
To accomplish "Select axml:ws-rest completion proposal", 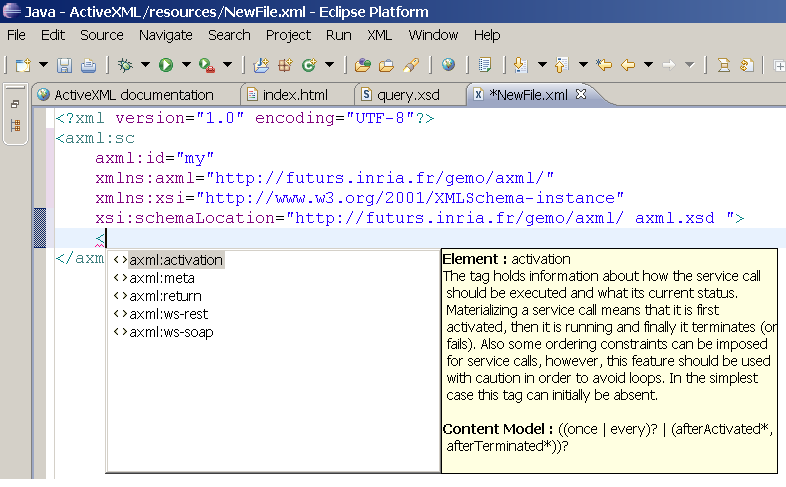I will (x=160, y=314).
